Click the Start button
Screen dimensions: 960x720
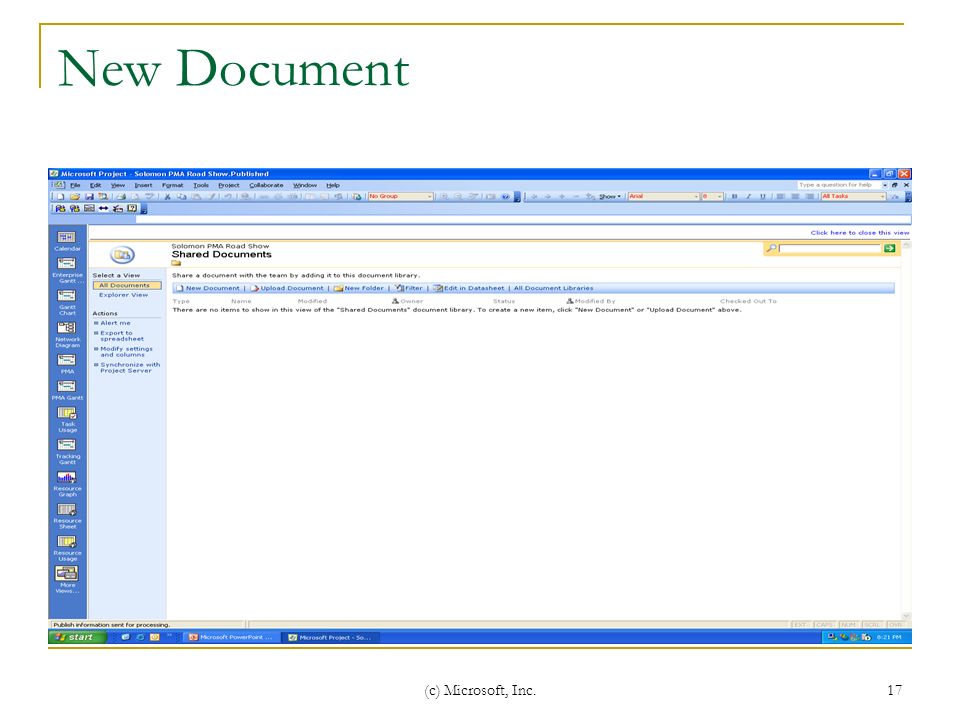(77, 637)
